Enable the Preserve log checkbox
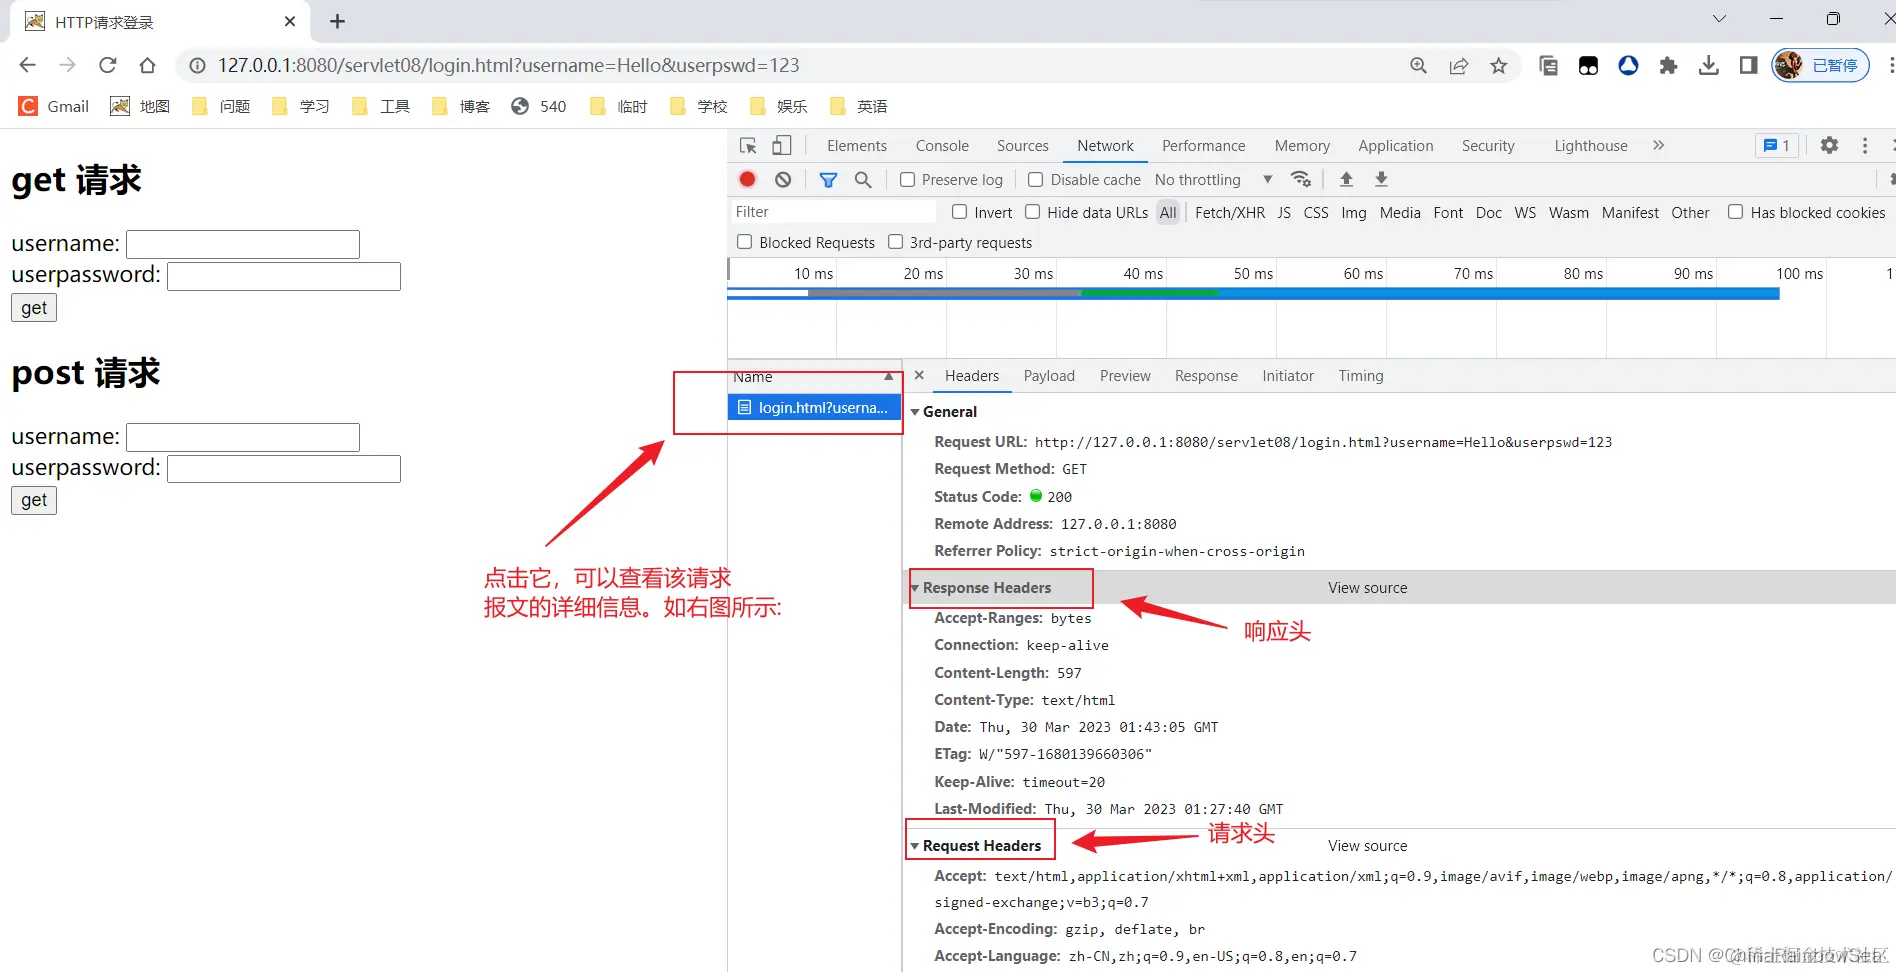1896x972 pixels. pyautogui.click(x=907, y=180)
